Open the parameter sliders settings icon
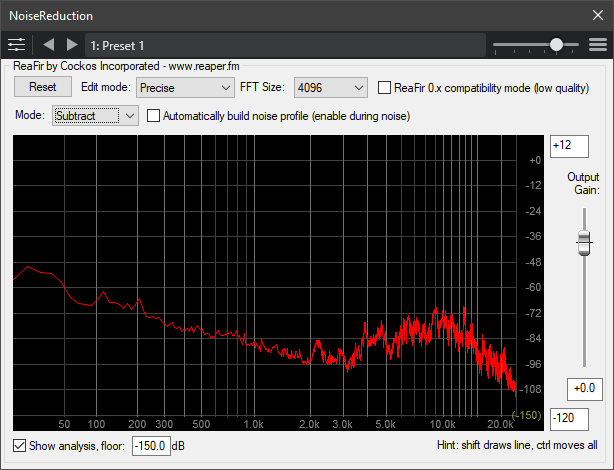The width and height of the screenshot is (614, 470). (16, 45)
